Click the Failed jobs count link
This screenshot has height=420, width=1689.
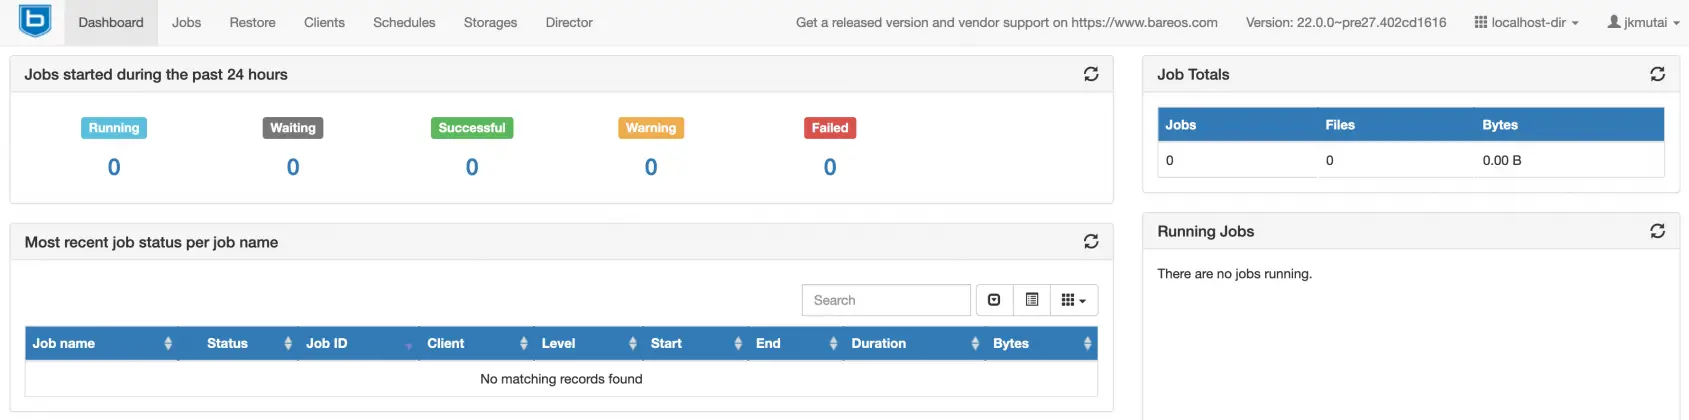(x=830, y=167)
